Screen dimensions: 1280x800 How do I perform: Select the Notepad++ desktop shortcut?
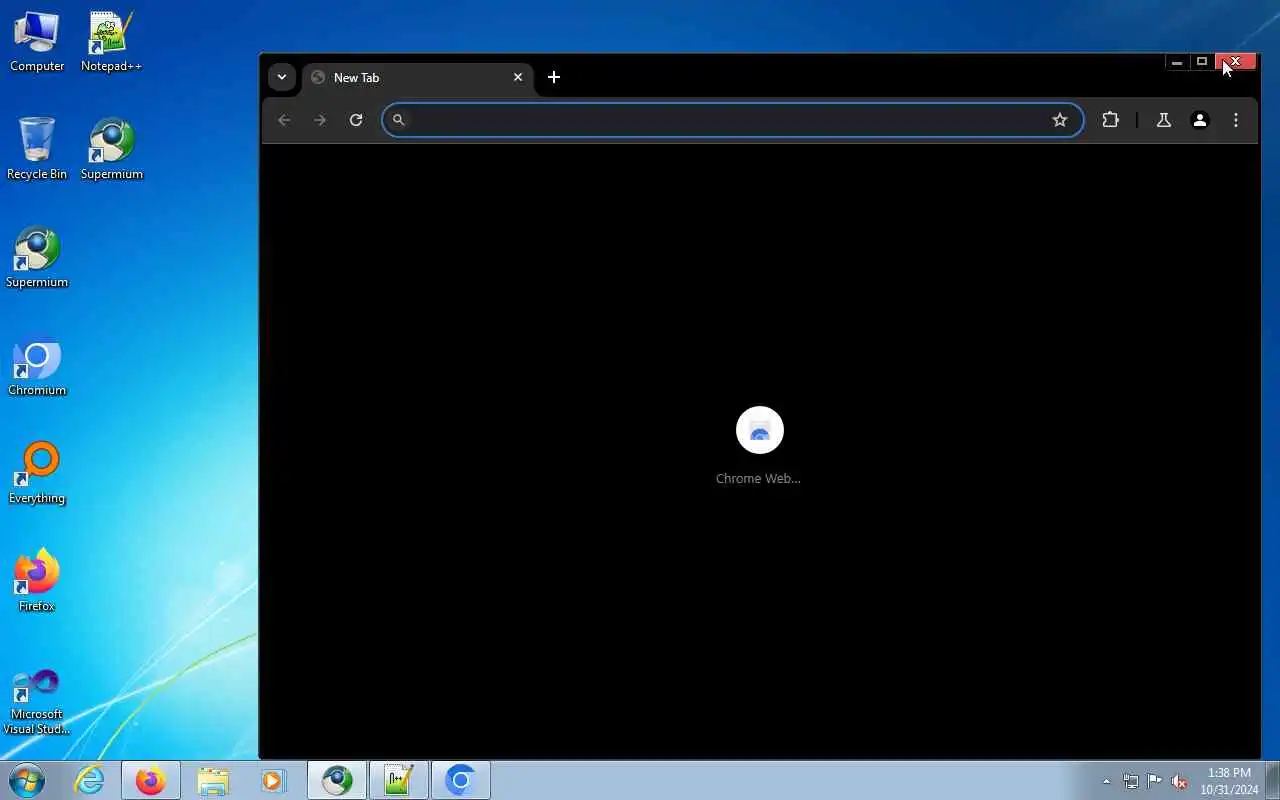tap(111, 42)
